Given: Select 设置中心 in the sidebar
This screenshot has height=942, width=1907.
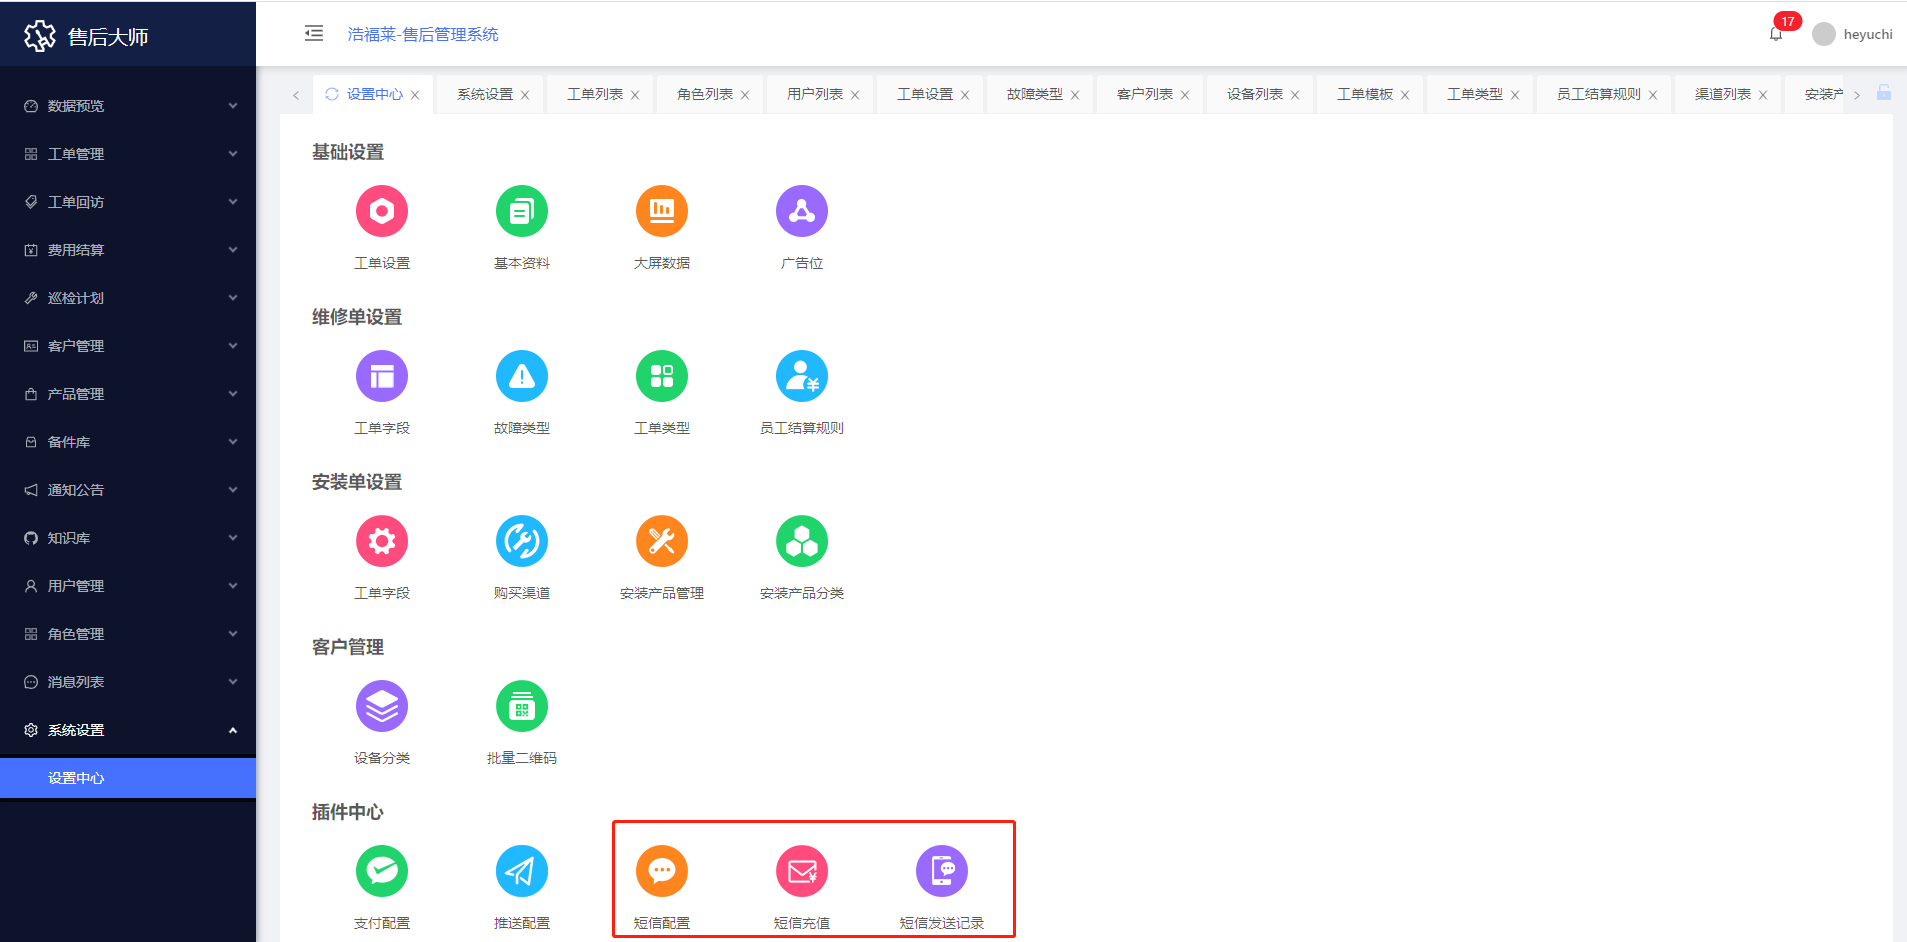Looking at the screenshot, I should (76, 778).
